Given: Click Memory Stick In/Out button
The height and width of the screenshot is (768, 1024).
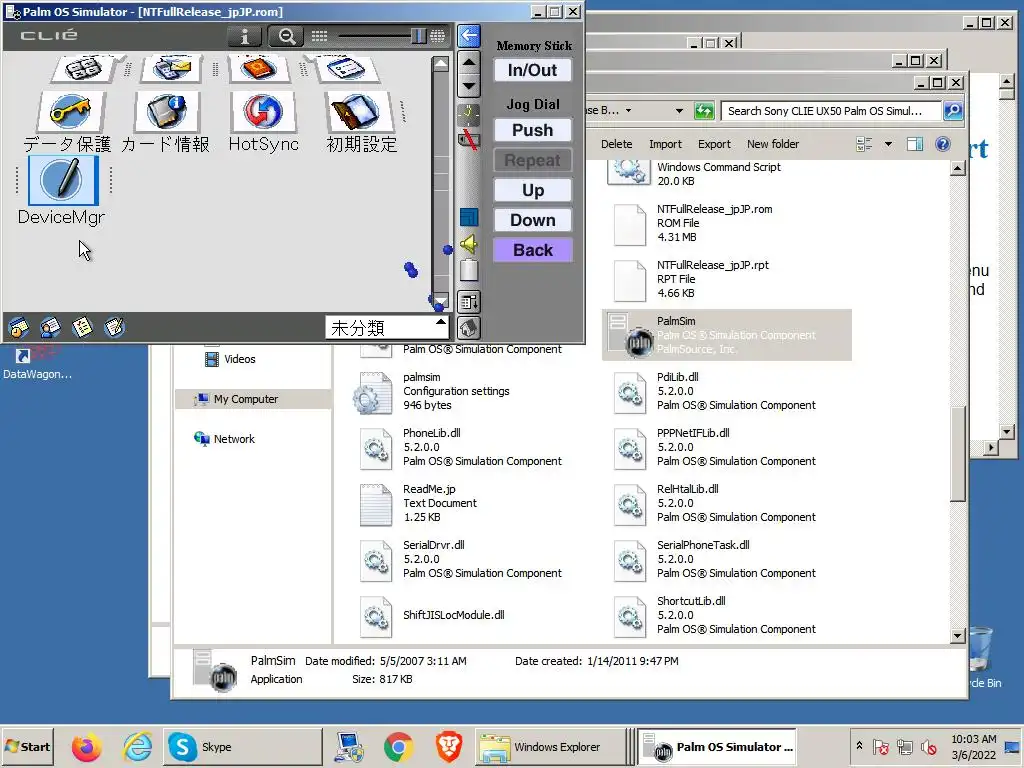Looking at the screenshot, I should pos(532,70).
